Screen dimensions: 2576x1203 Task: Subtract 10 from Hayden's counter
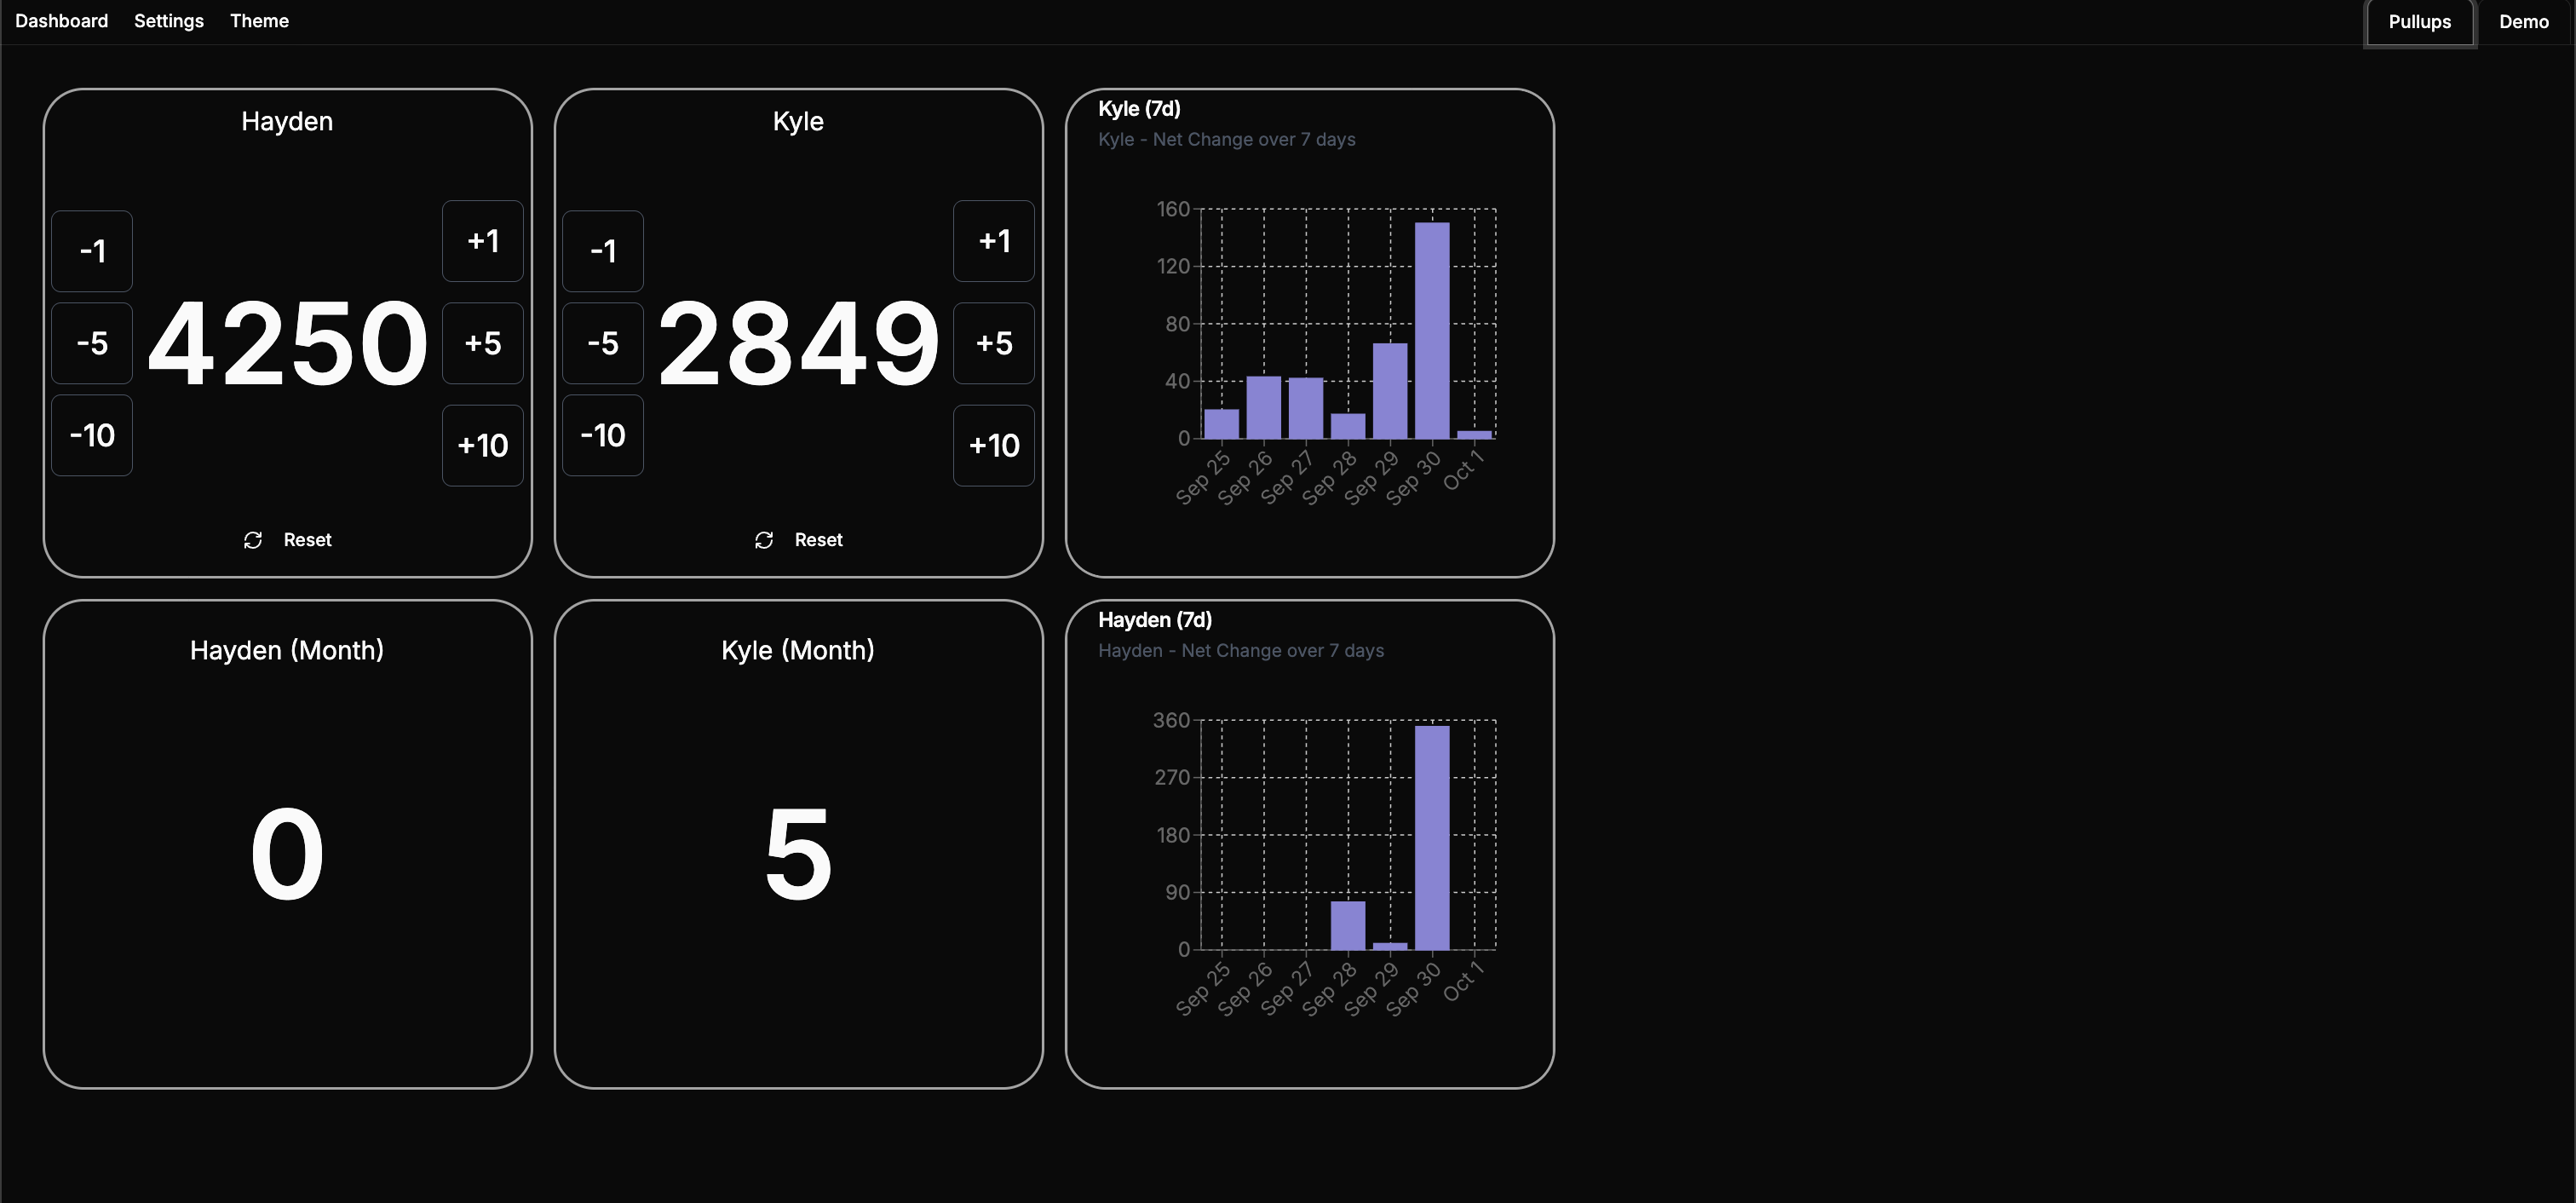click(x=92, y=435)
